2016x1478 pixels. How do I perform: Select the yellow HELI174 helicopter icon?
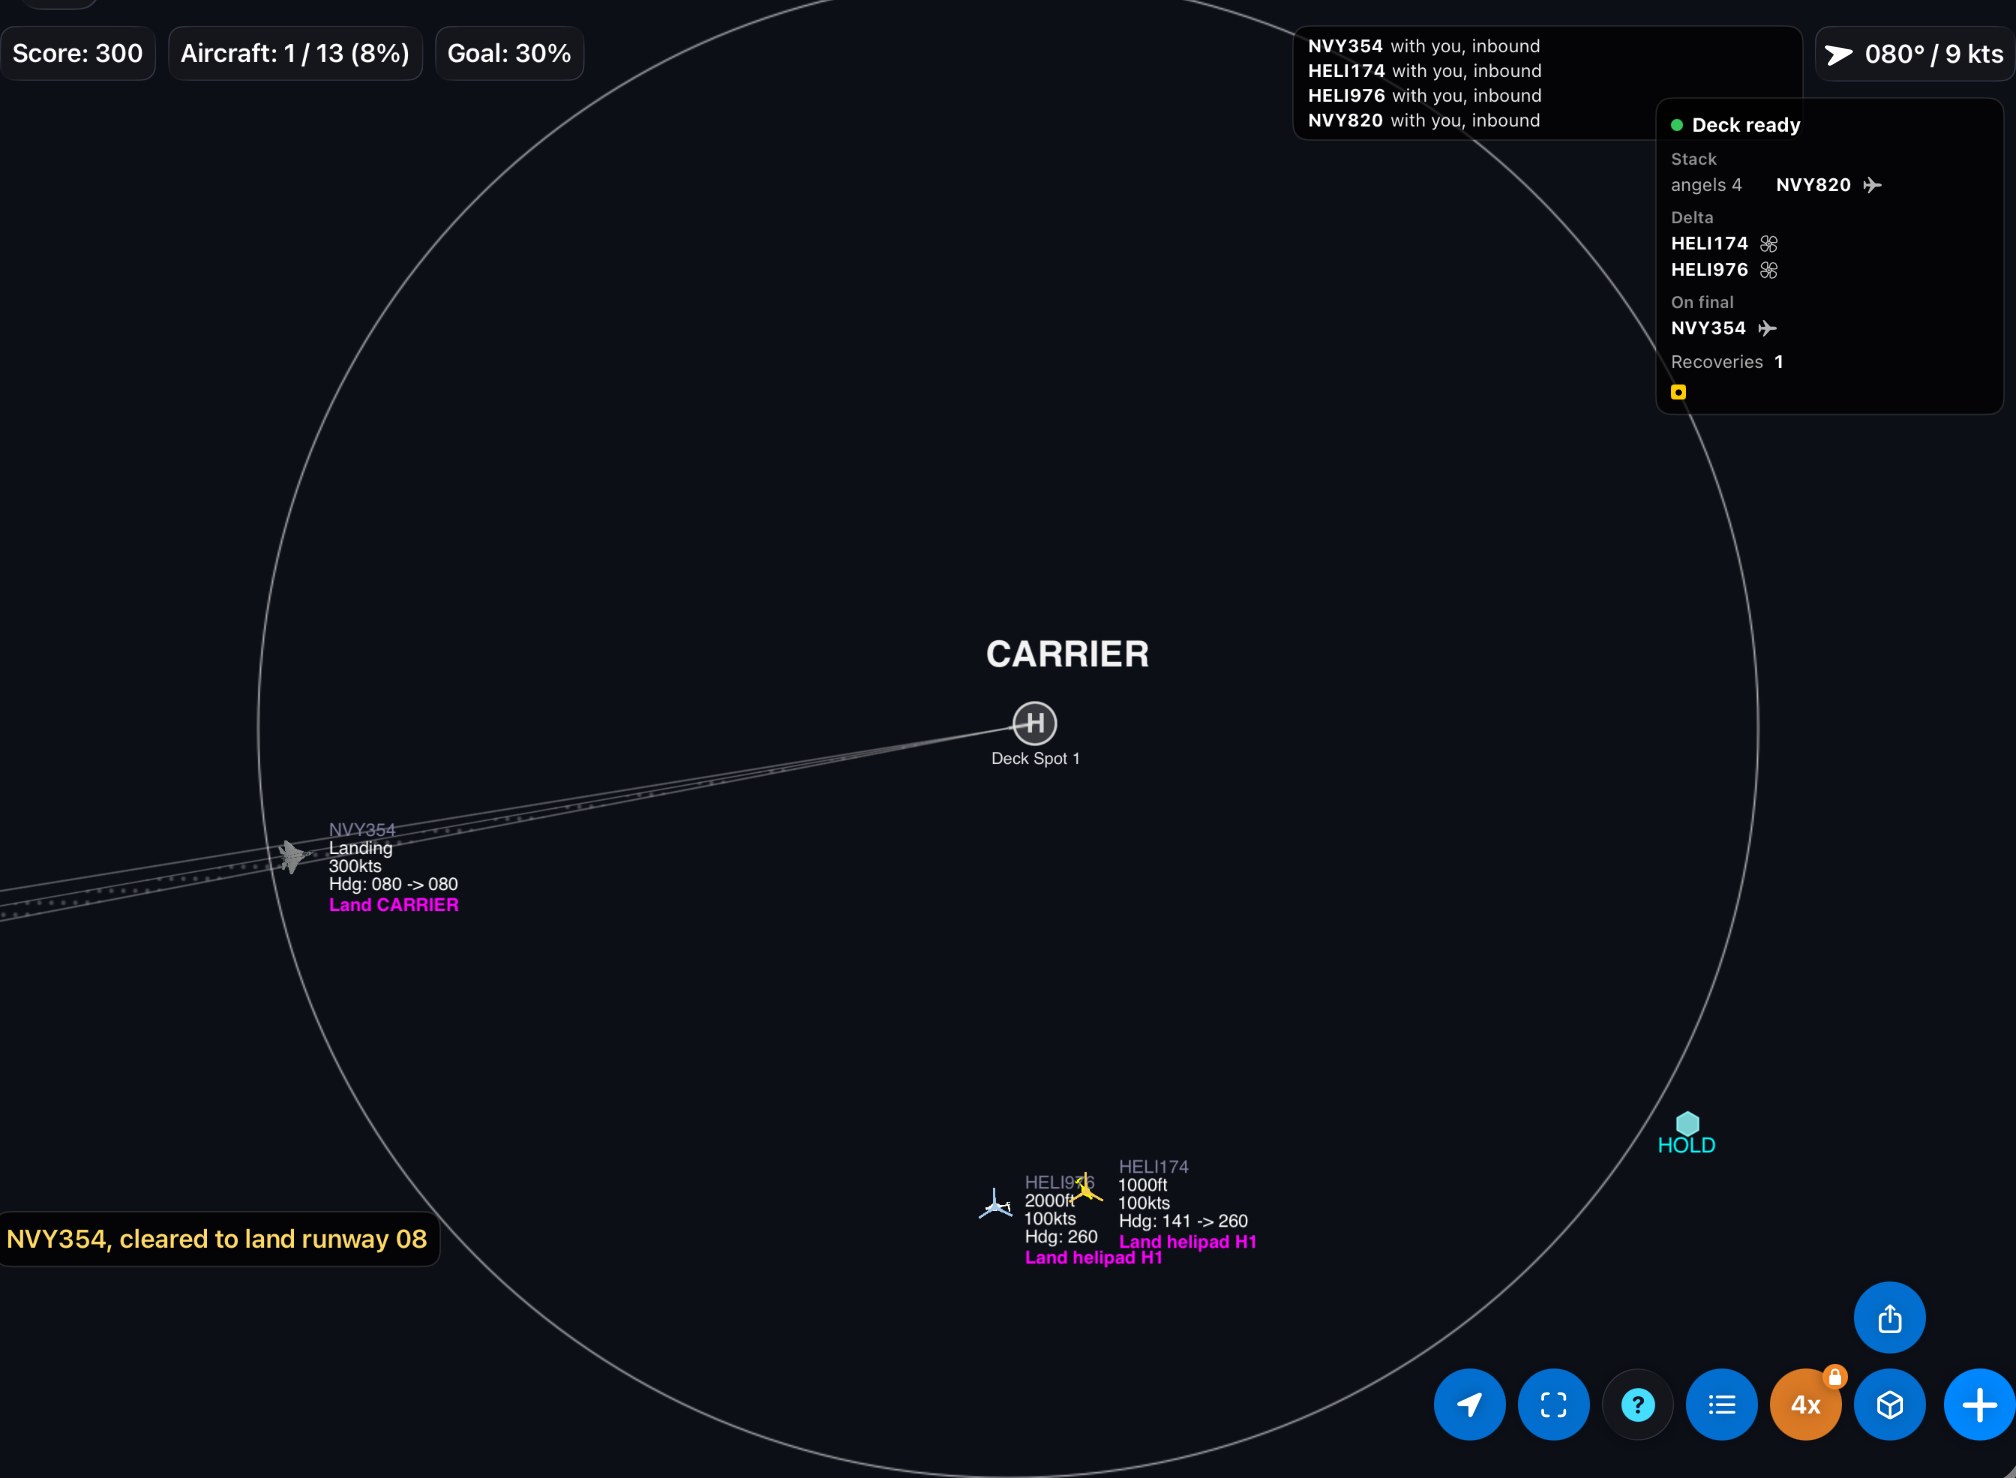click(1087, 1189)
